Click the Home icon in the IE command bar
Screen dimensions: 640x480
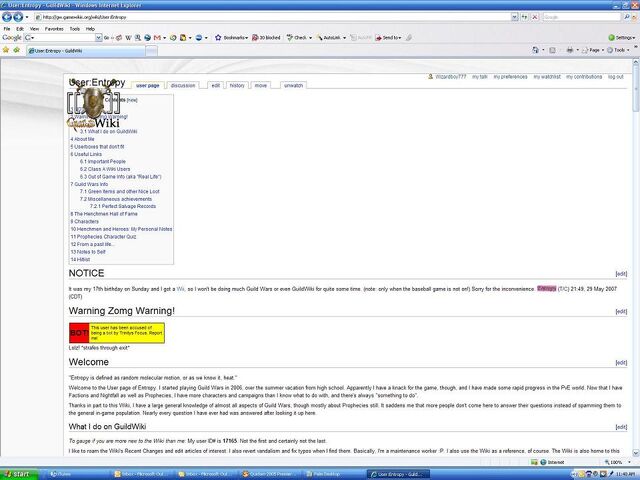tap(535, 50)
